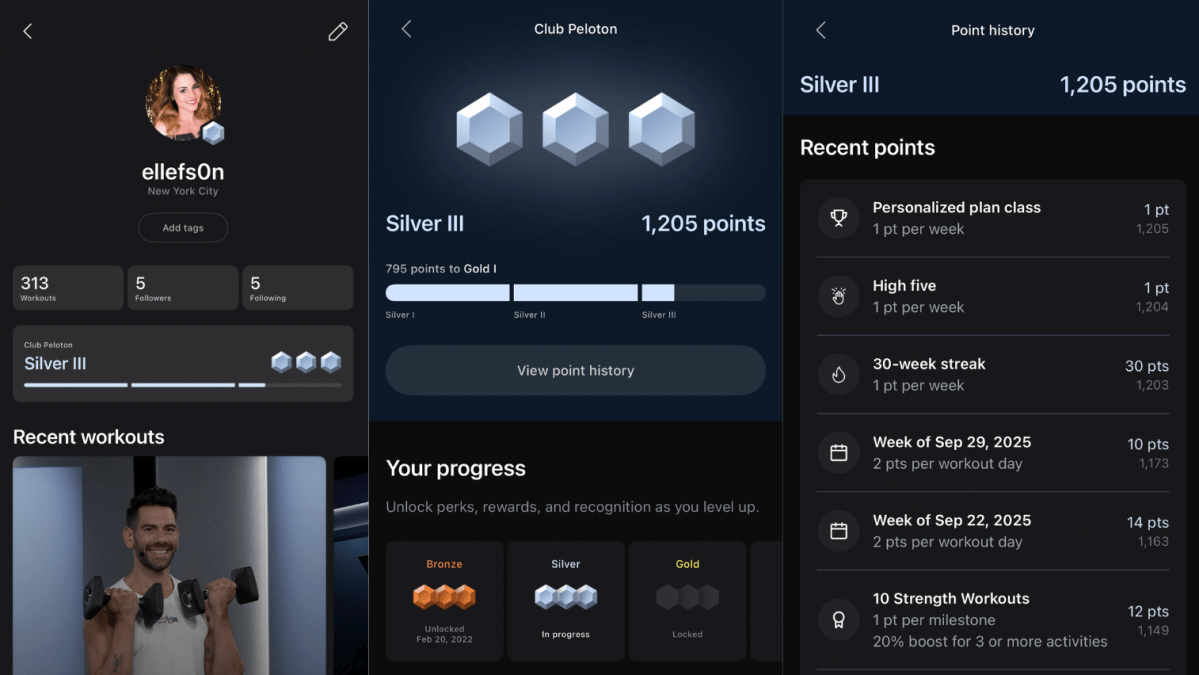Viewport: 1199px width, 675px height.
Task: Click the Add tags button
Action: (x=183, y=228)
